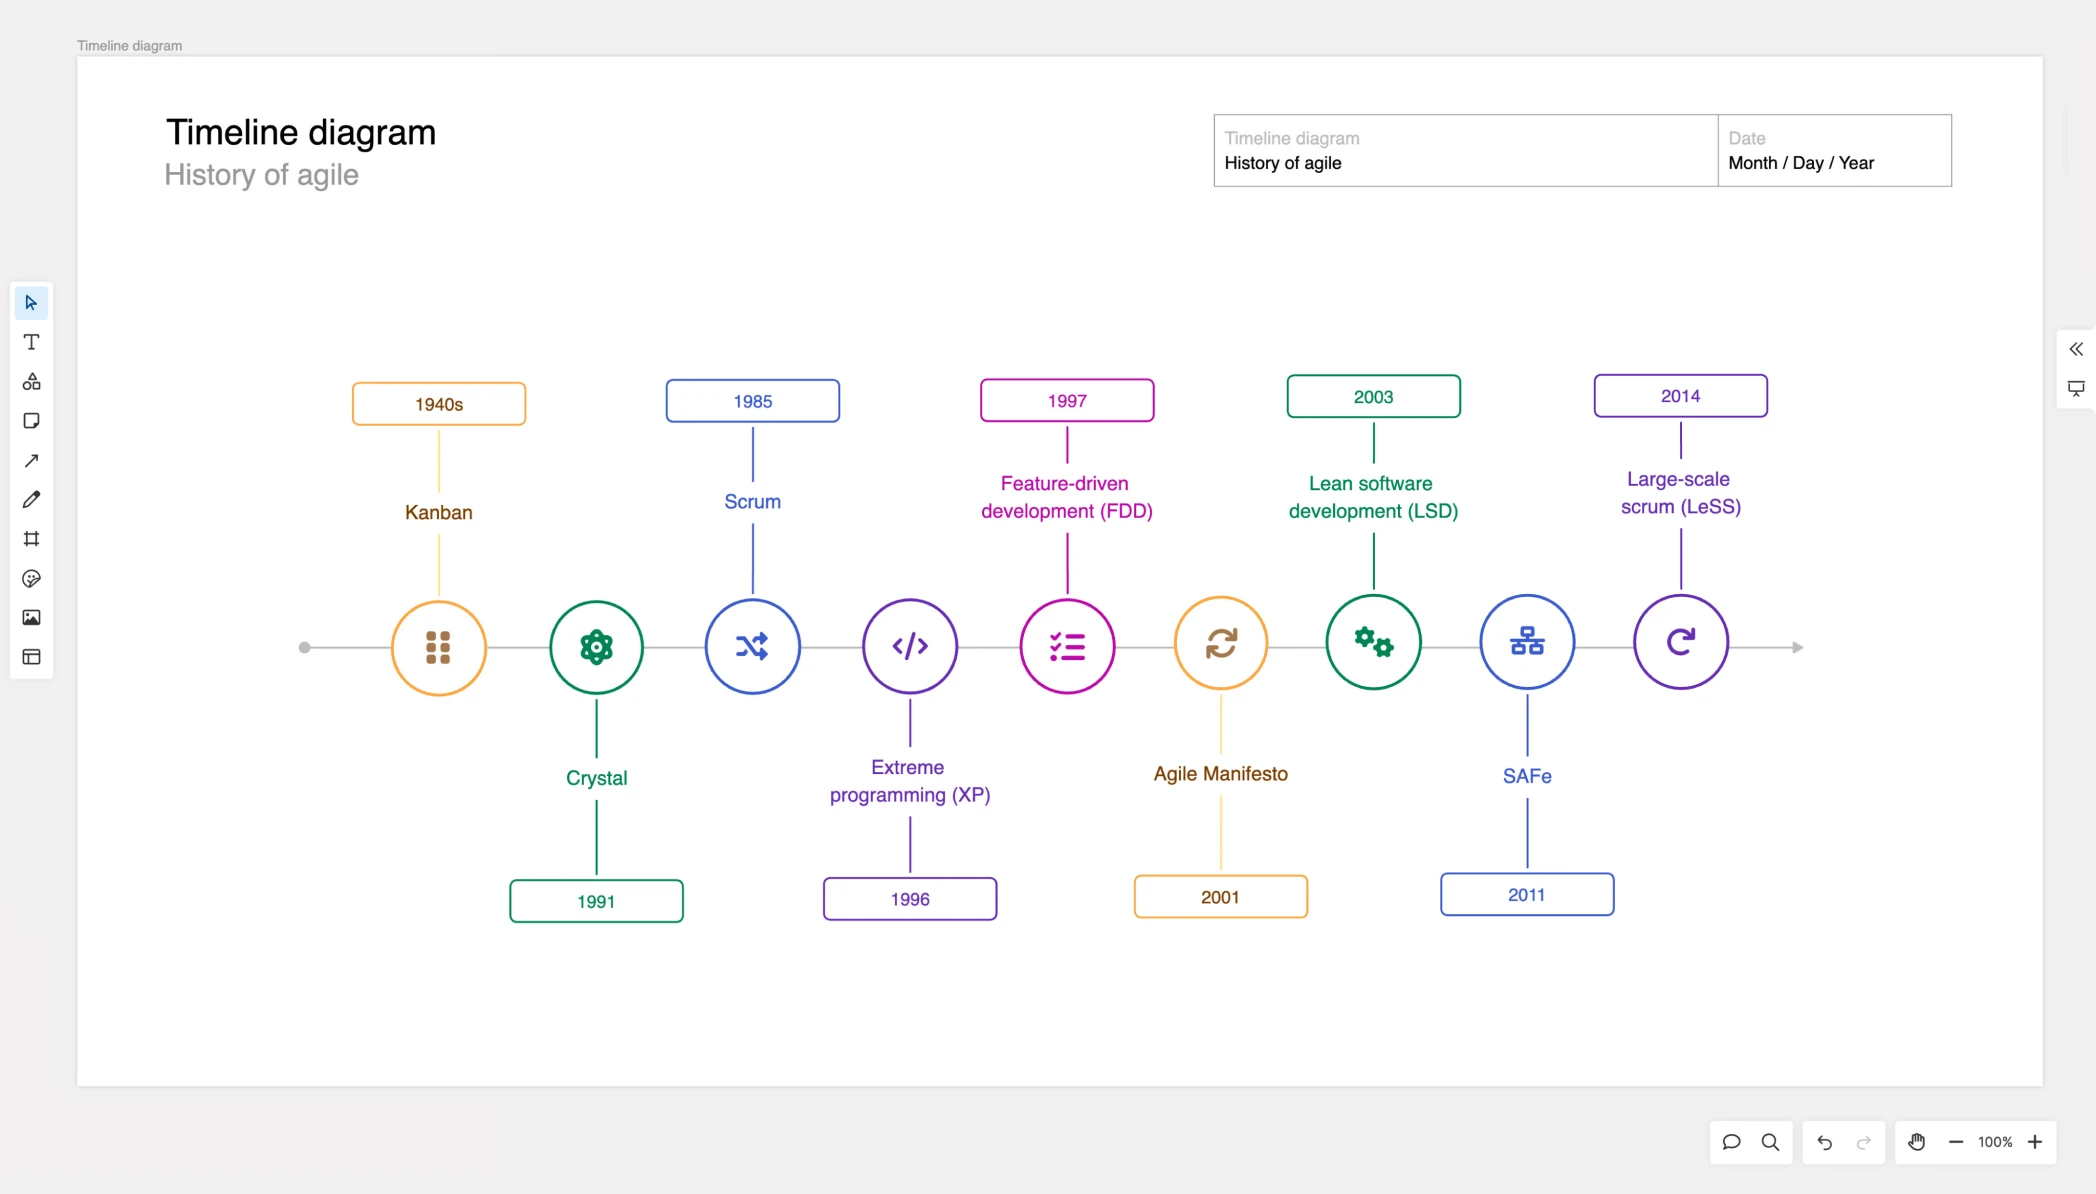This screenshot has width=2096, height=1194.
Task: Open the Shapes tool
Action: (x=31, y=382)
